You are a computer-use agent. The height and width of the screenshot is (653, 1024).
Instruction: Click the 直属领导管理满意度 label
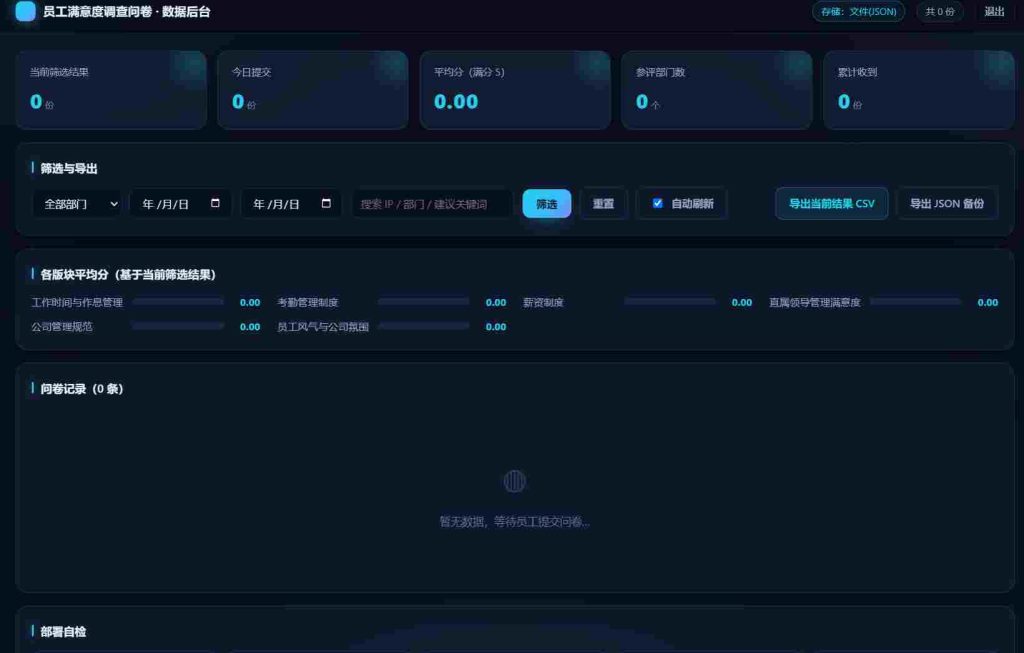point(815,302)
